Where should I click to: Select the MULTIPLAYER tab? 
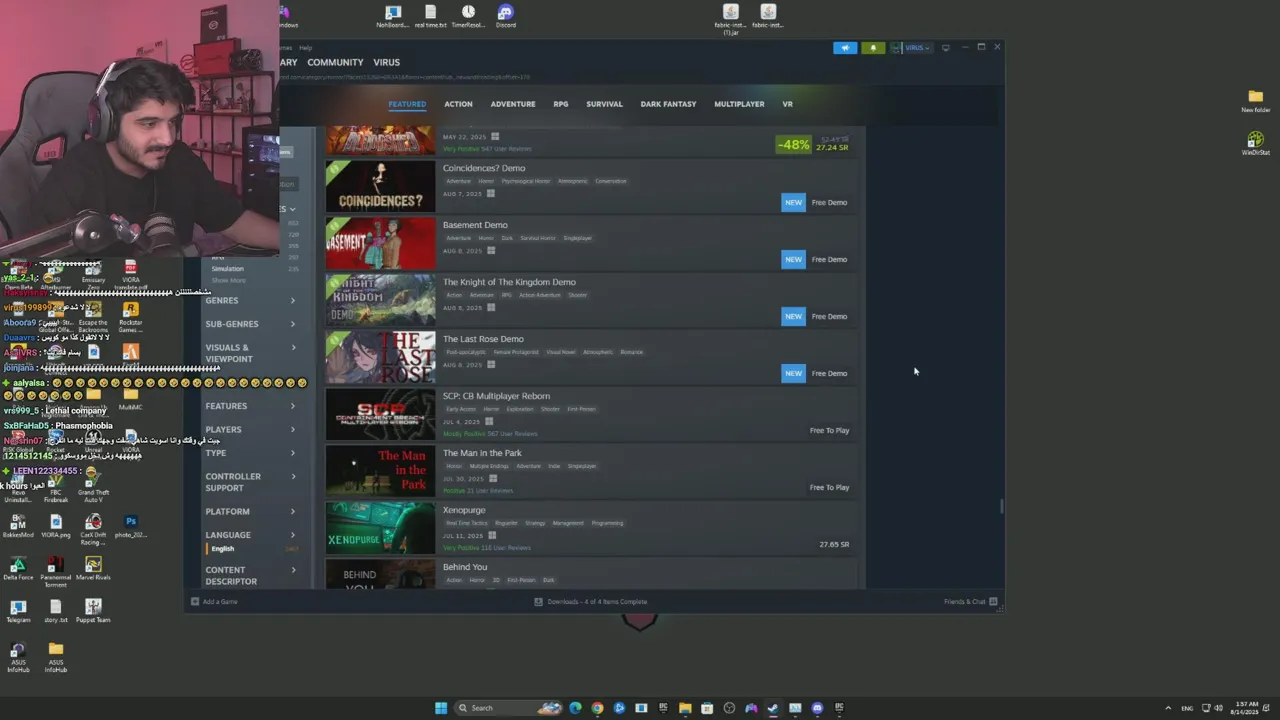pyautogui.click(x=739, y=104)
